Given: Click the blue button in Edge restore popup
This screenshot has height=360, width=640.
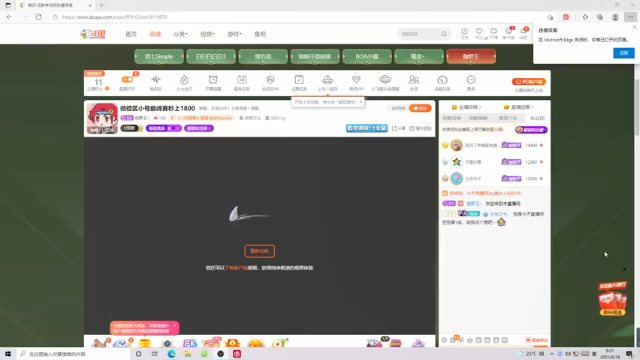Looking at the screenshot, I should pyautogui.click(x=624, y=53).
